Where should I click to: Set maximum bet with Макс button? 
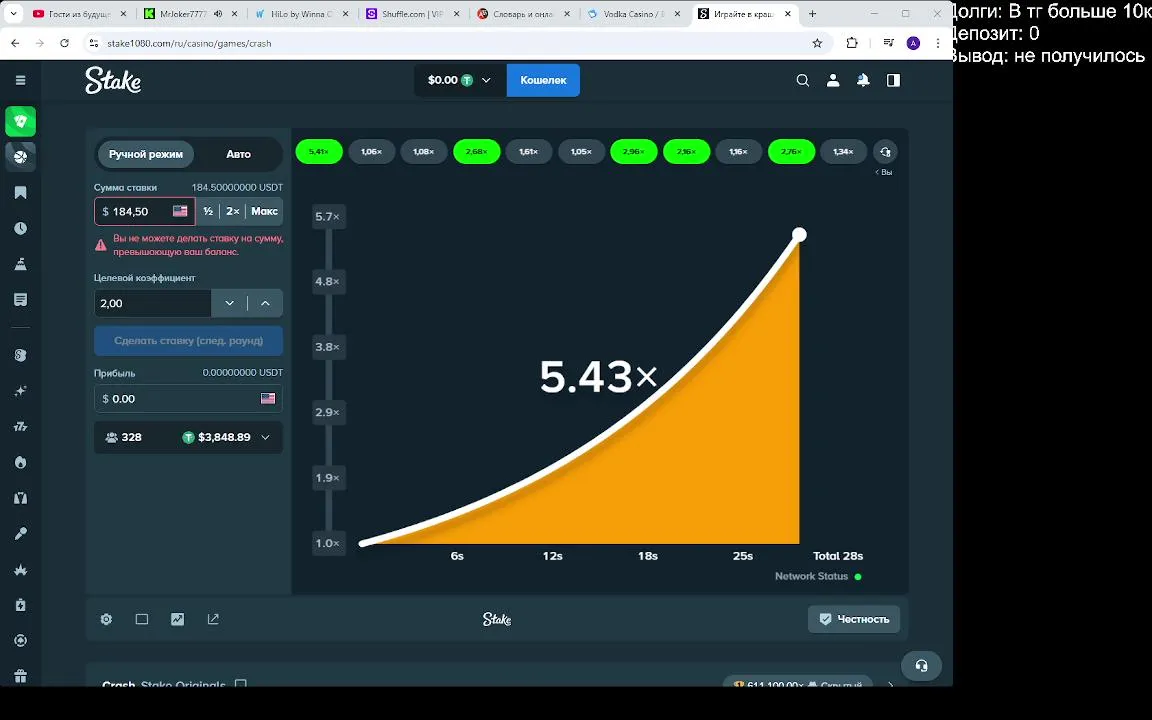coord(264,211)
